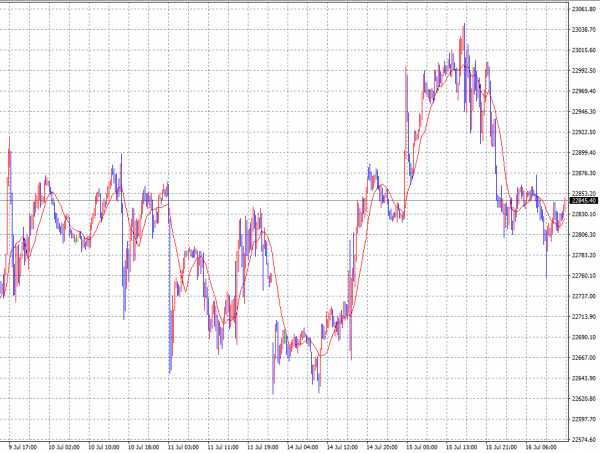
Task: Select the 22992.50 price axis label
Action: click(584, 71)
